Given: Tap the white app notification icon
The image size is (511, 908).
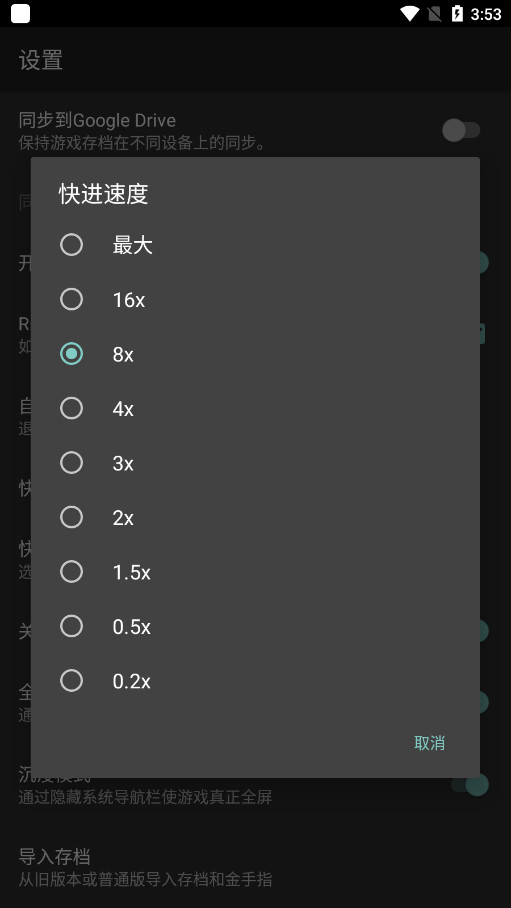Looking at the screenshot, I should (20, 13).
